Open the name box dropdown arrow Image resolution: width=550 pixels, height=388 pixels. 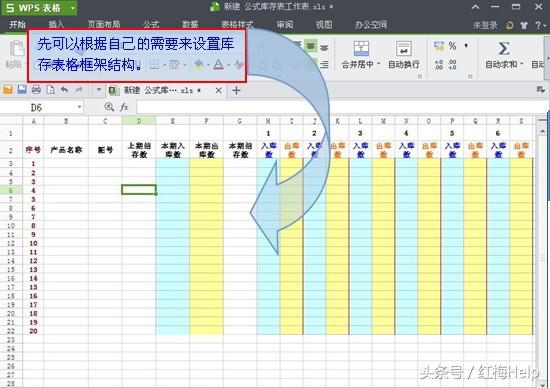80,107
